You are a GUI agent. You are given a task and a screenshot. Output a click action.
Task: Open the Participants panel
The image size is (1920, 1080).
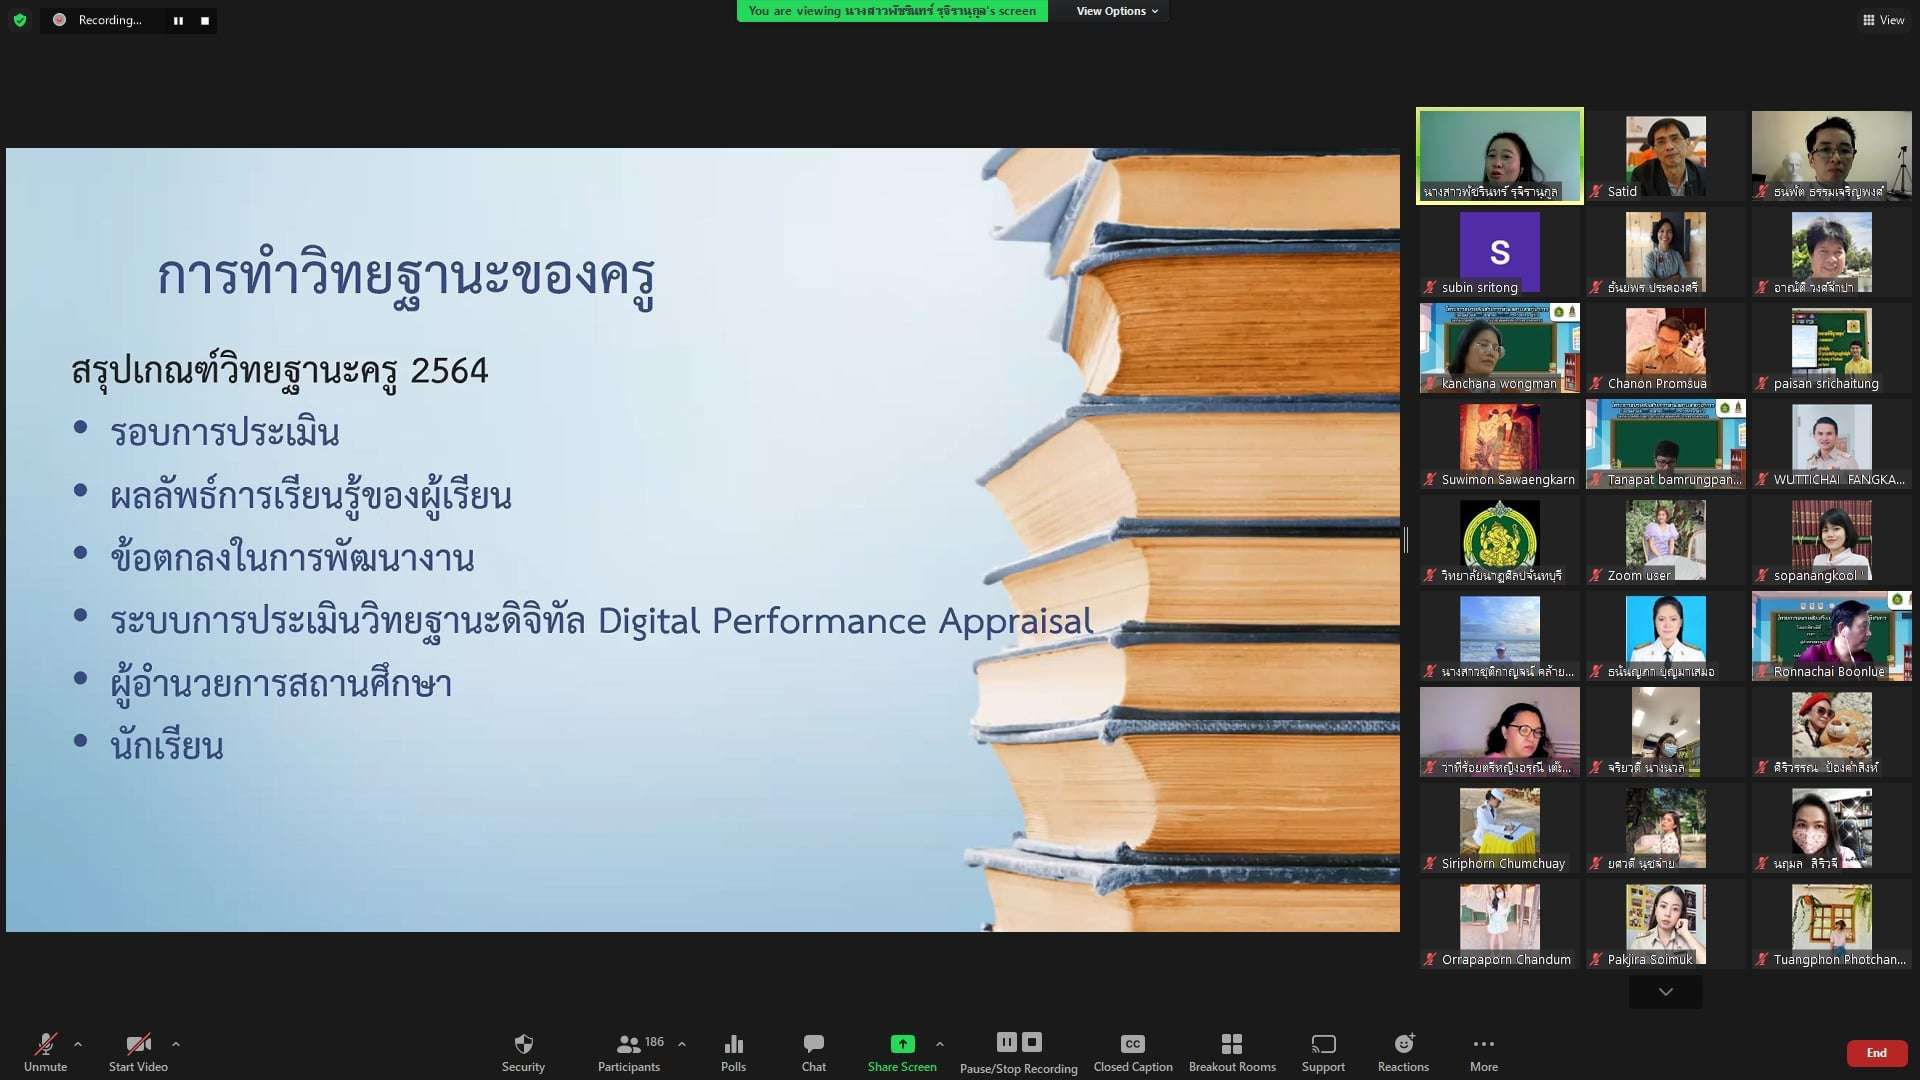coord(629,1051)
